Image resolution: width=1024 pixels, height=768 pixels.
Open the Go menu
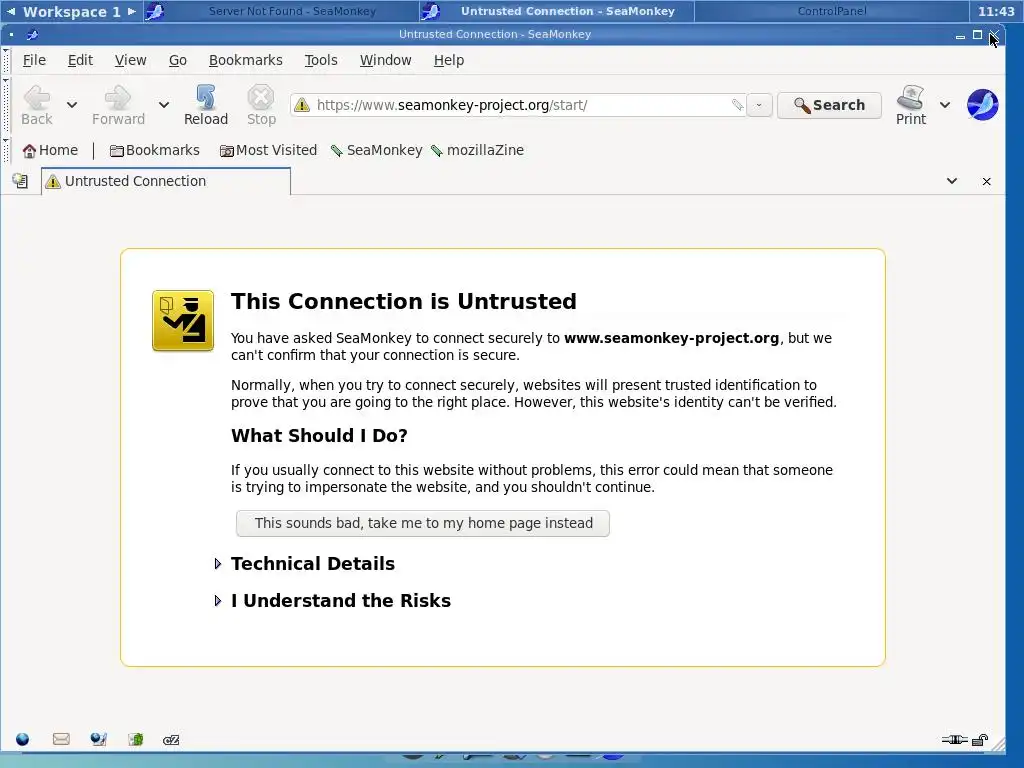point(178,60)
